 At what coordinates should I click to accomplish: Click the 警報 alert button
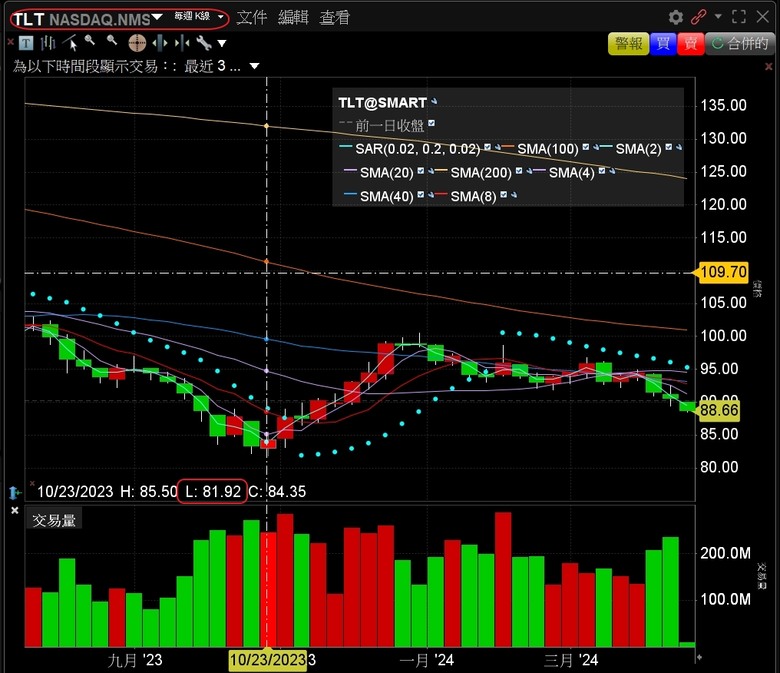[x=628, y=44]
